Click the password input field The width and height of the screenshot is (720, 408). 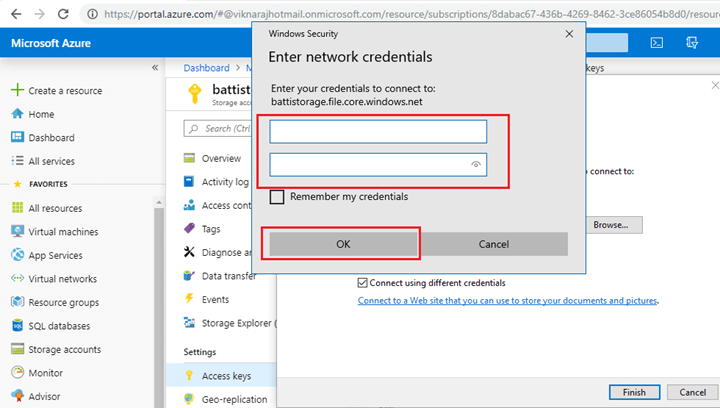pos(378,165)
